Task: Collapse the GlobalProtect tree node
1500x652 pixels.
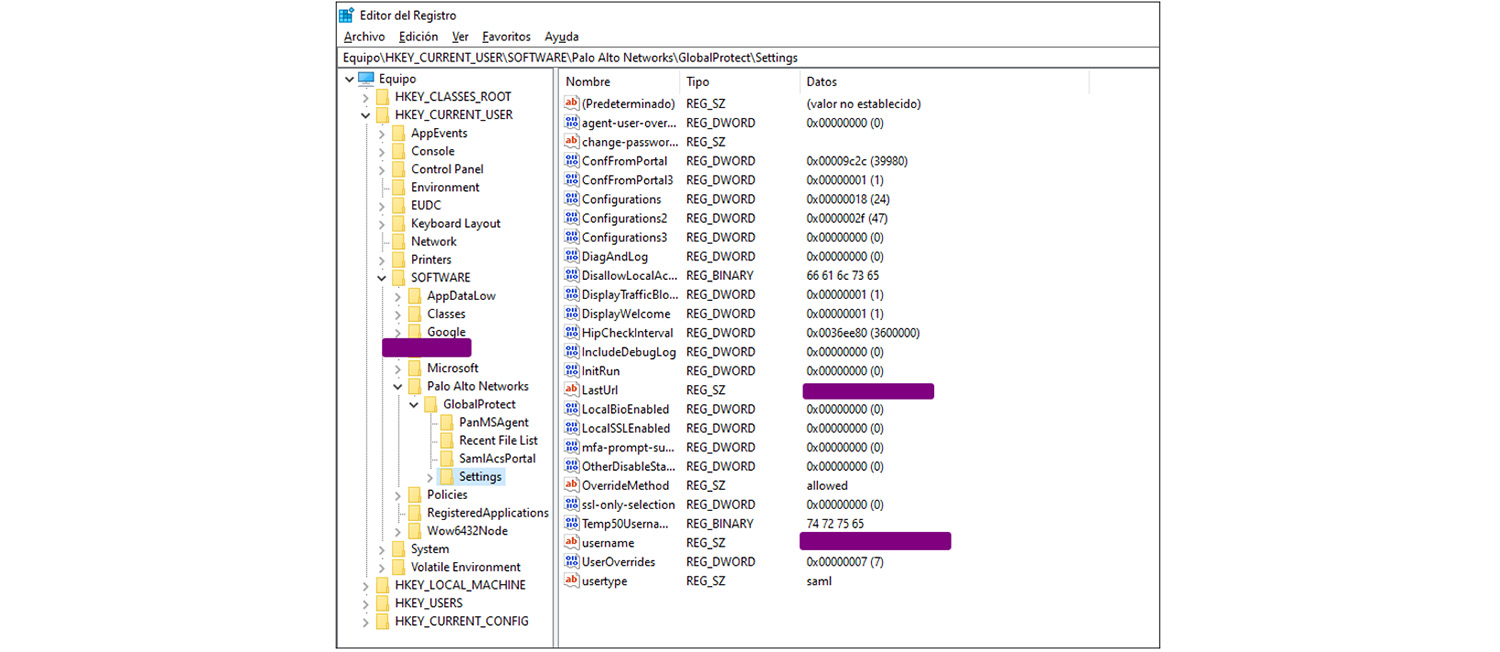Action: tap(413, 405)
